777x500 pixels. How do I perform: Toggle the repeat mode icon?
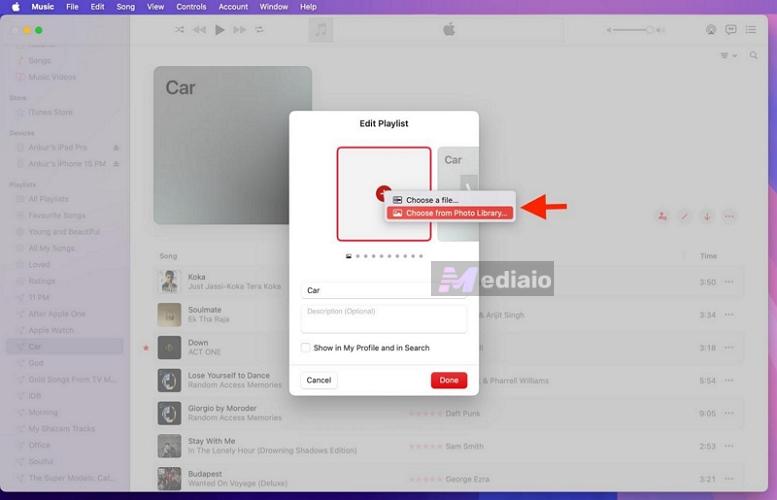[x=259, y=30]
